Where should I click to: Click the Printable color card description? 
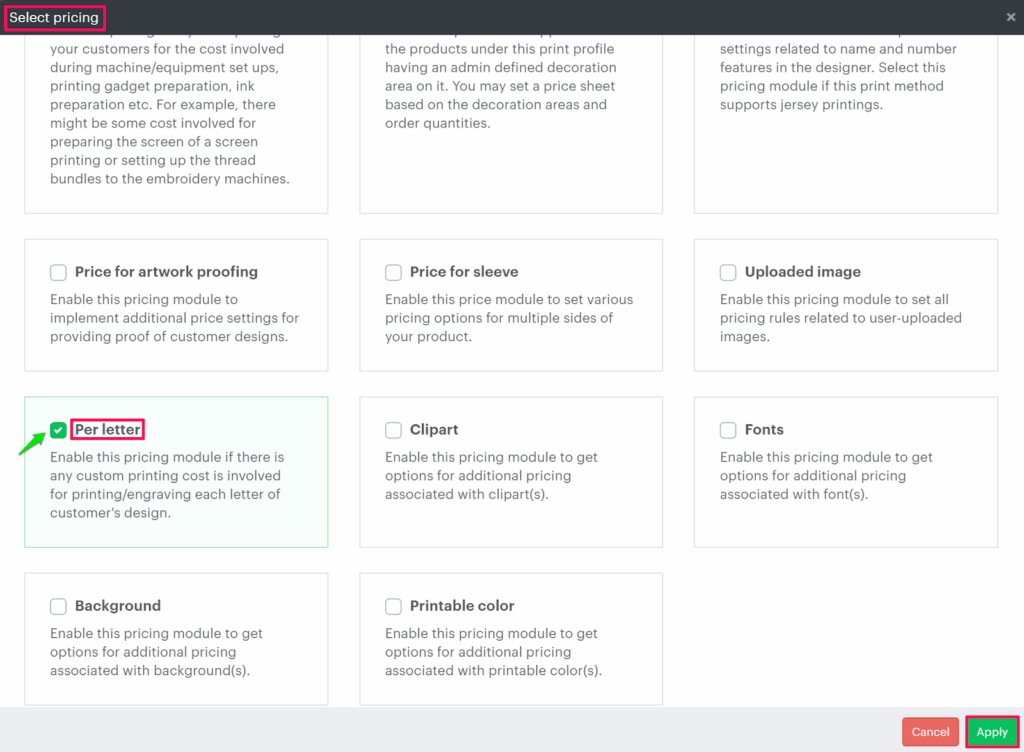point(492,652)
